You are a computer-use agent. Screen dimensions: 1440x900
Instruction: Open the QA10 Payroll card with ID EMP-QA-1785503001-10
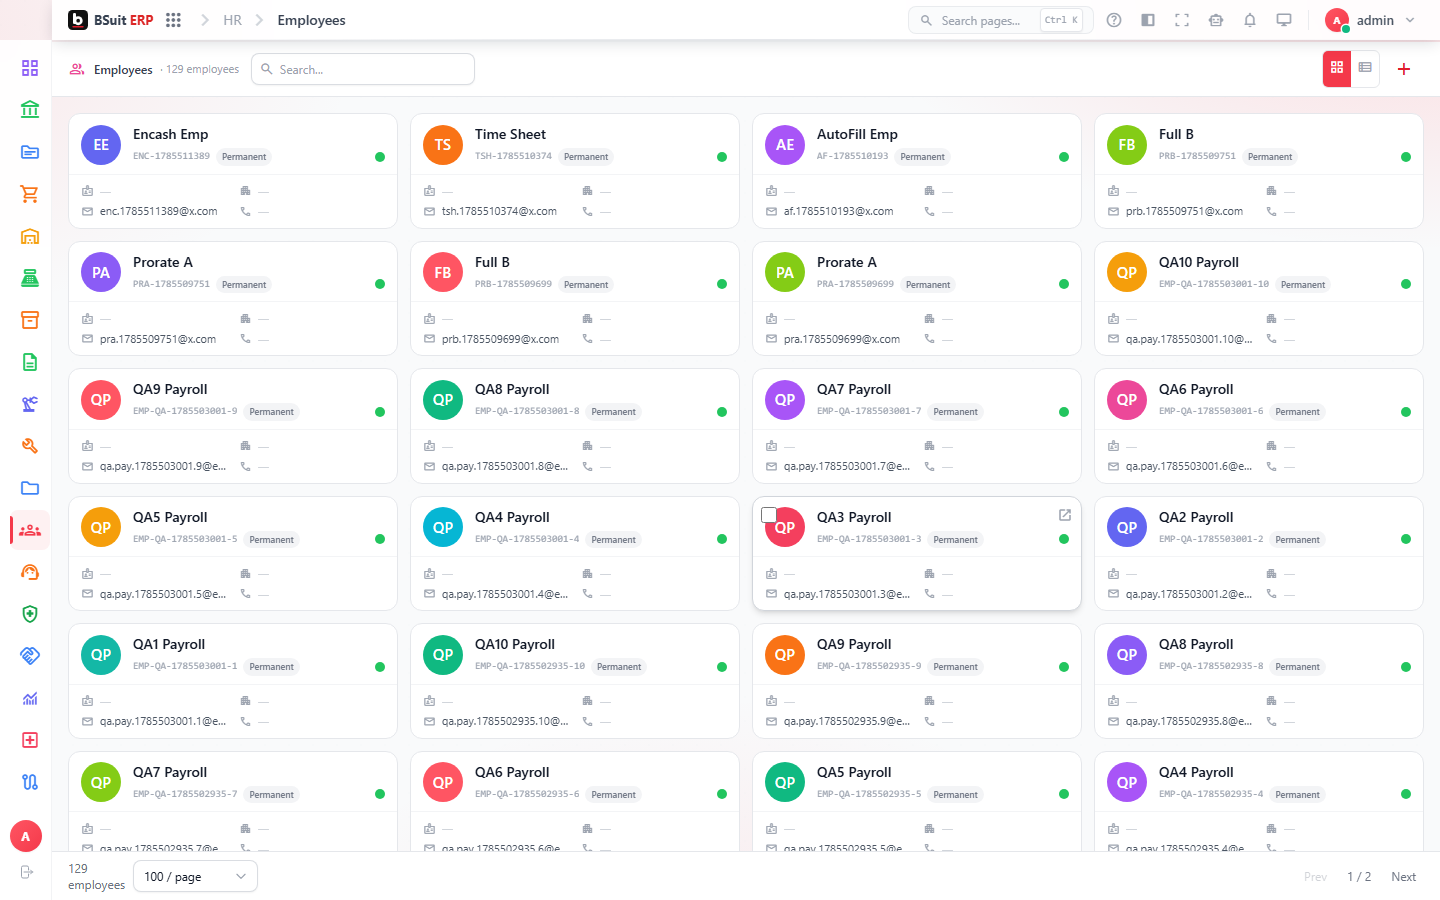(1259, 298)
